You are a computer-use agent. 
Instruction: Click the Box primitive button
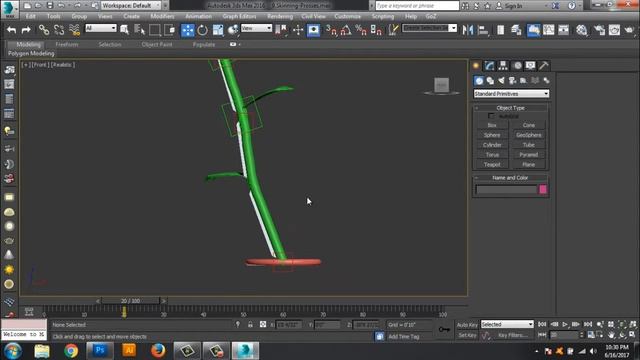[492, 125]
